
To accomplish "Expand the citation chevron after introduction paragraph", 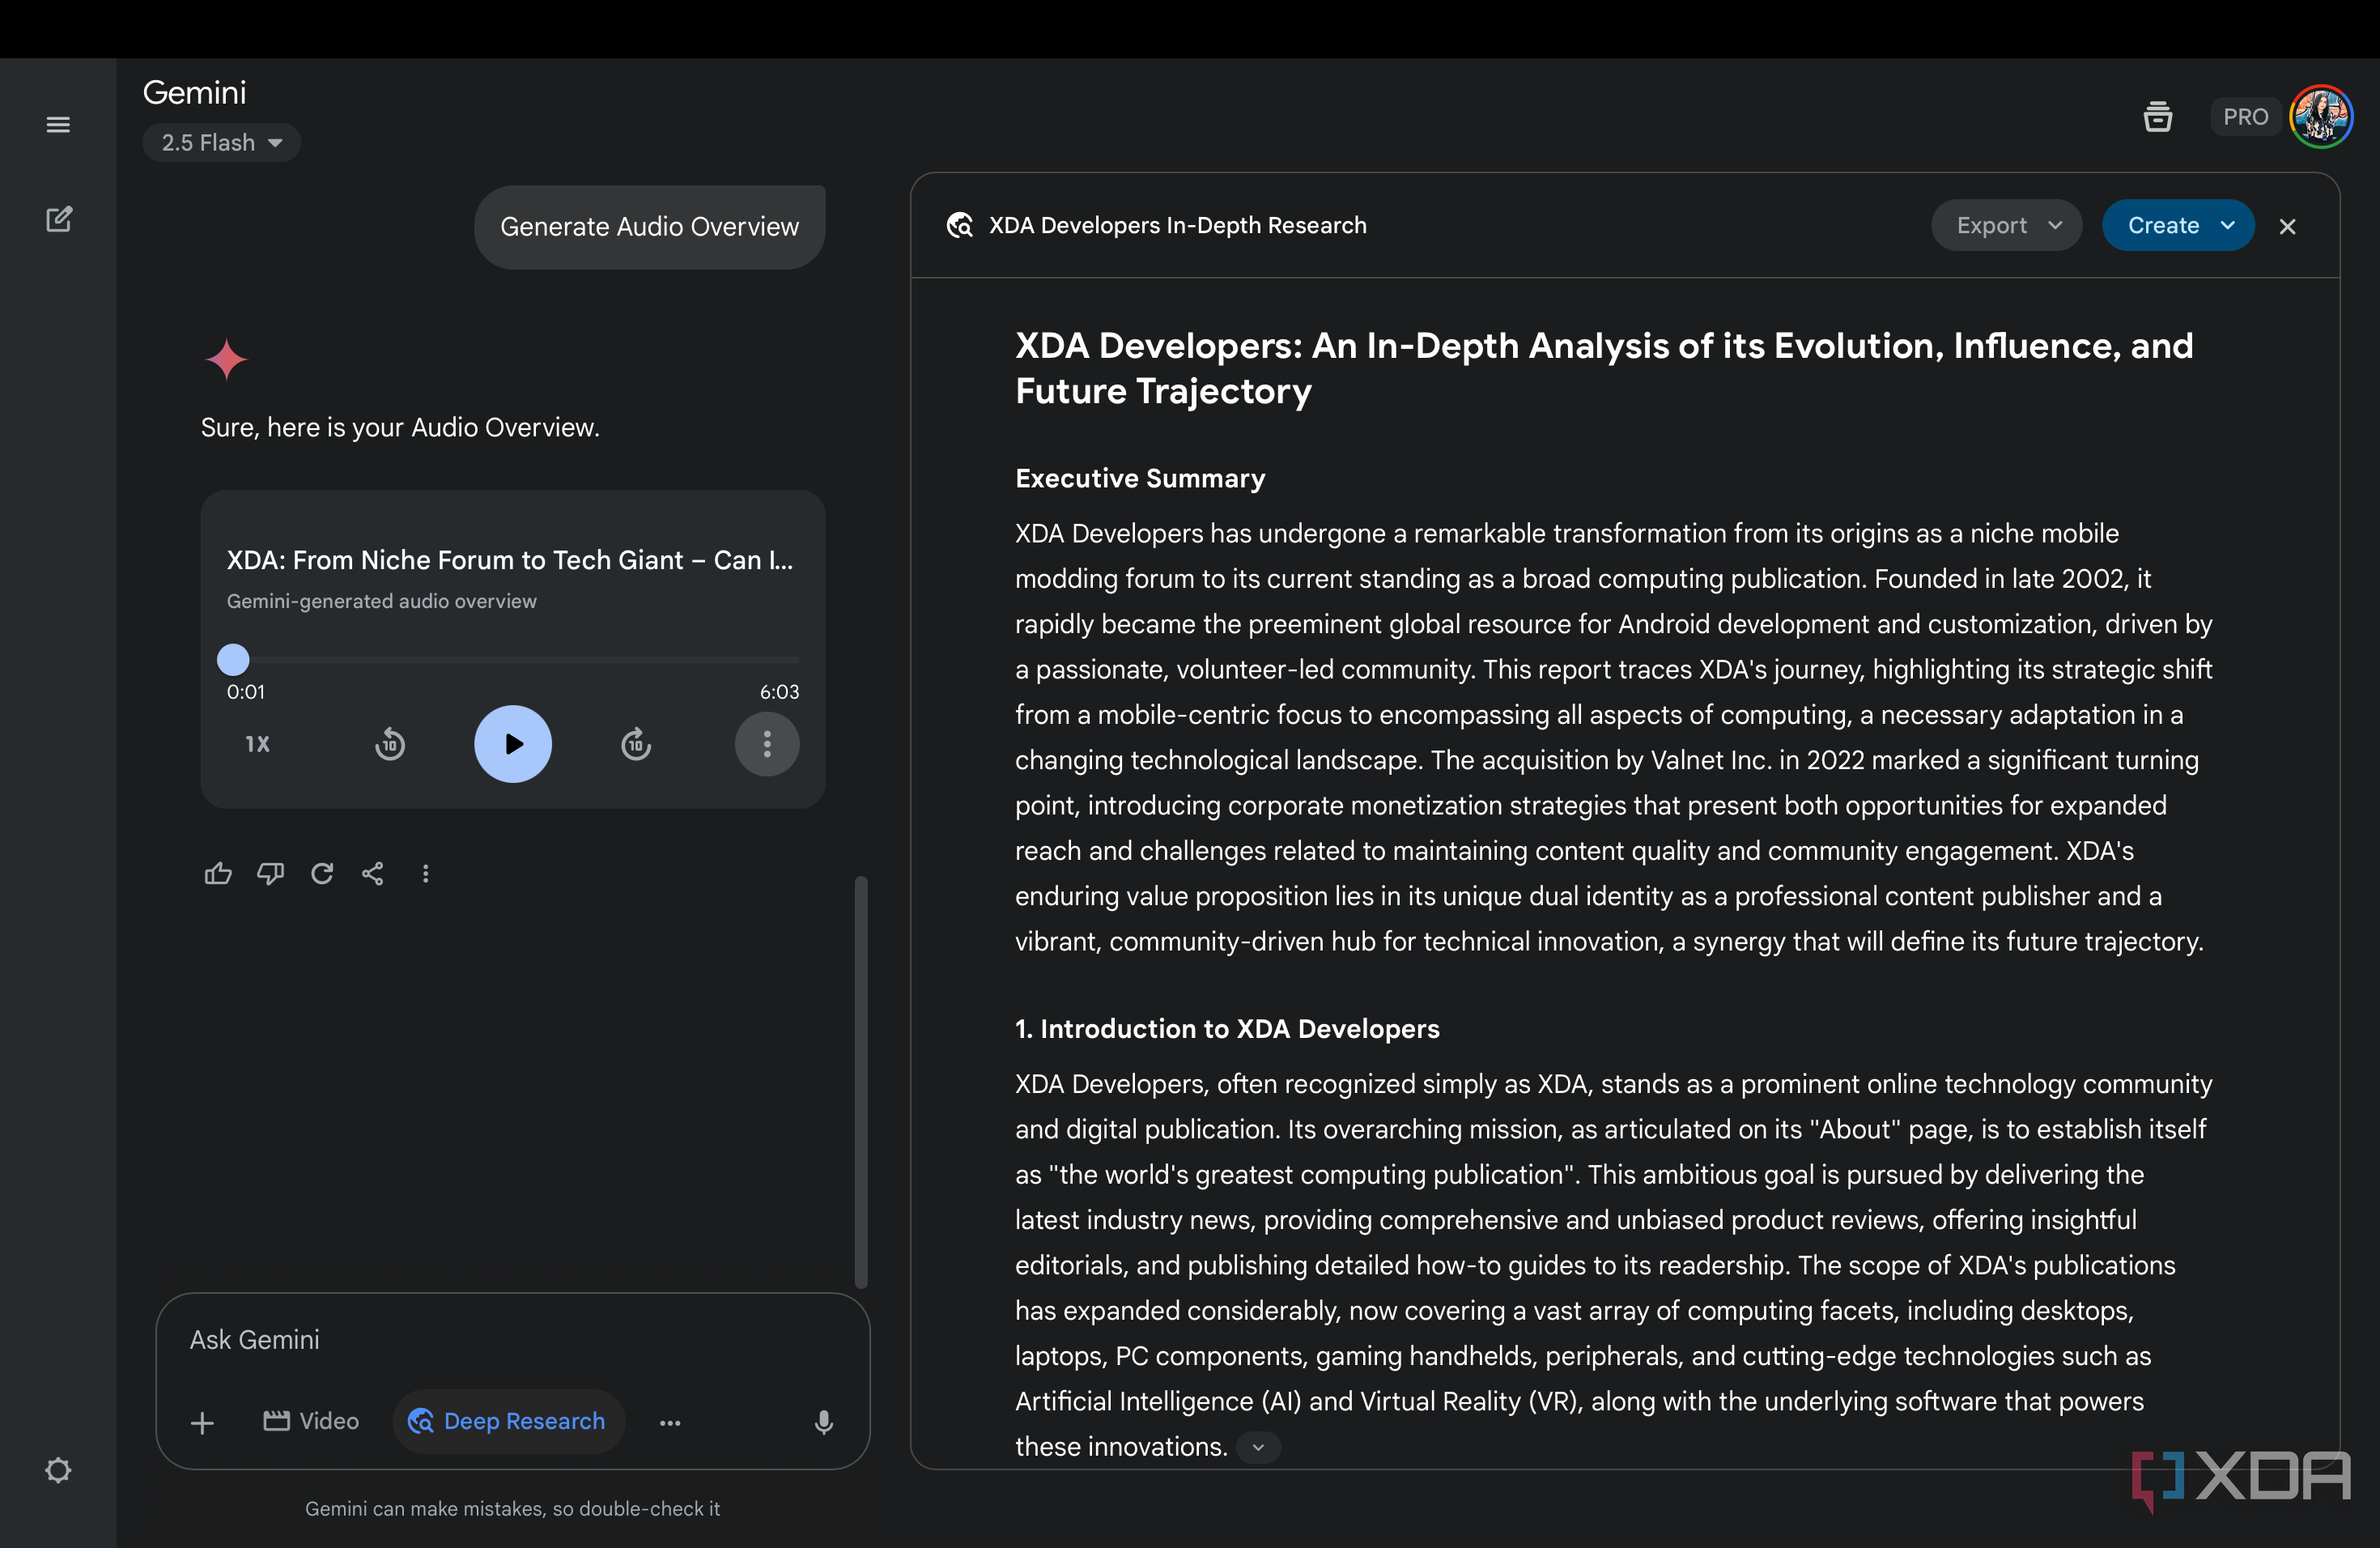I will click(1259, 1447).
